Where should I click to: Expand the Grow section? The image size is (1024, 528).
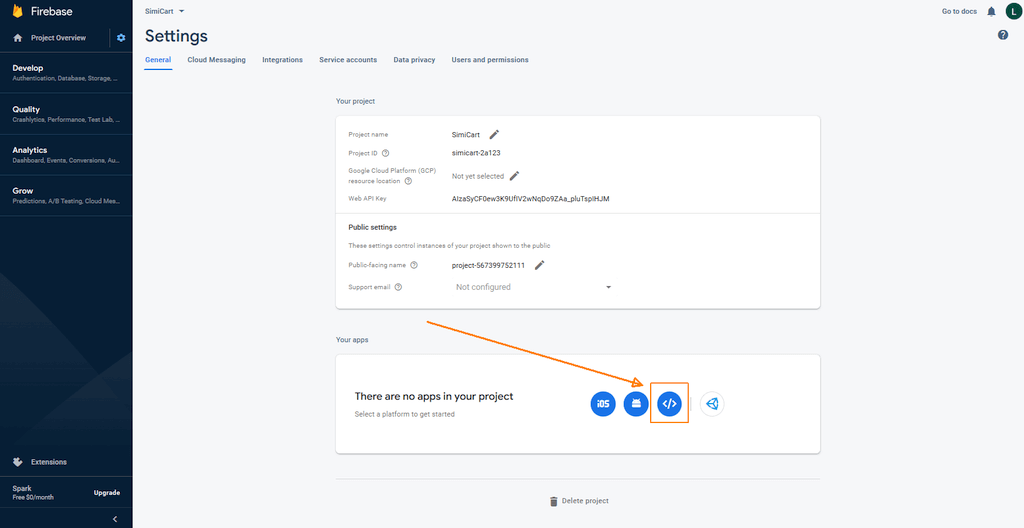point(66,195)
